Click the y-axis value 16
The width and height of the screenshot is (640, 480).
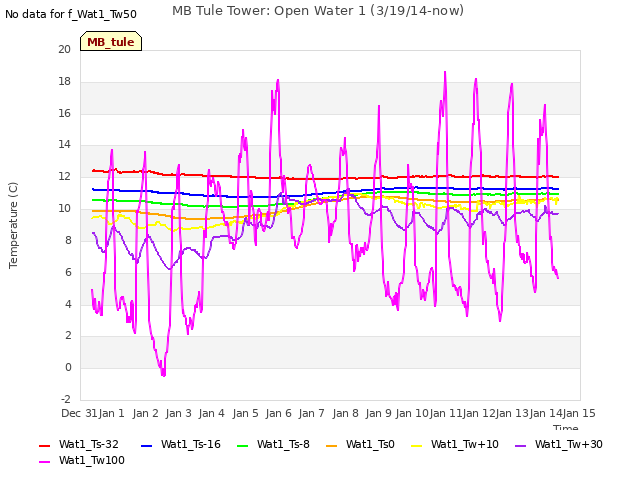click(64, 113)
